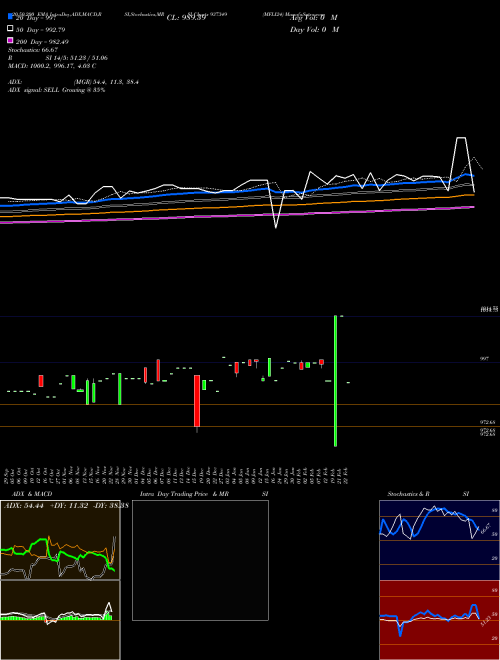Screen dimensions: 500x660
Task: Click the empty Intra Day Trading Price chart box
Action: 200,560
